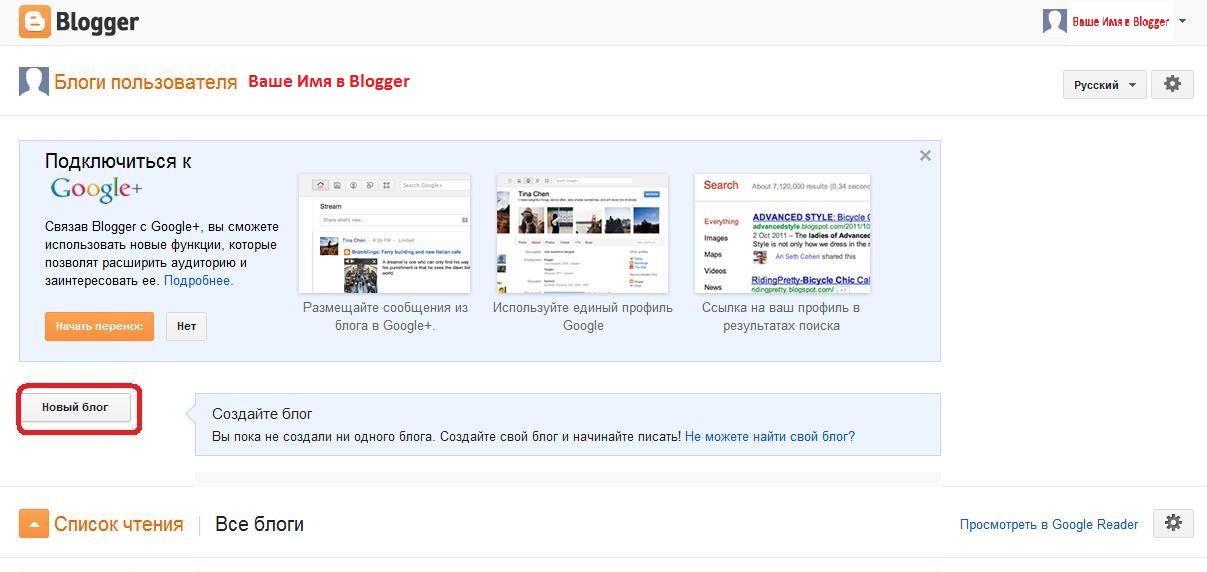Click the Новый блог button

pyautogui.click(x=75, y=408)
